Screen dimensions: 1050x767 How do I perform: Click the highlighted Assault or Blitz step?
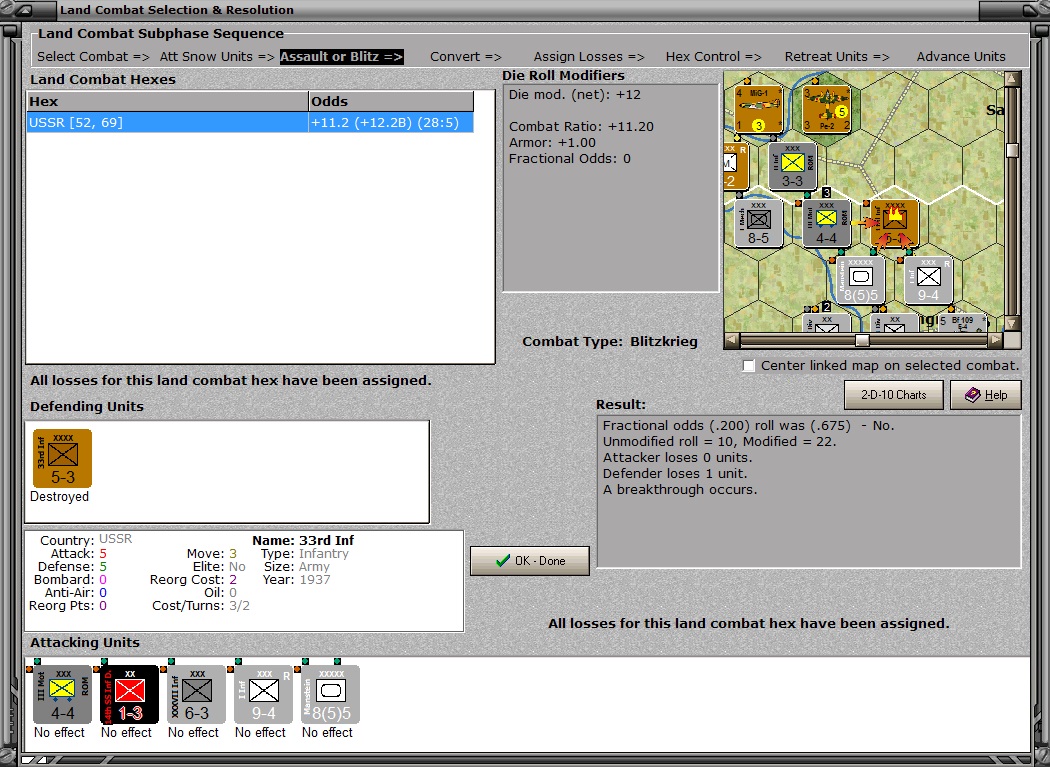[x=342, y=57]
